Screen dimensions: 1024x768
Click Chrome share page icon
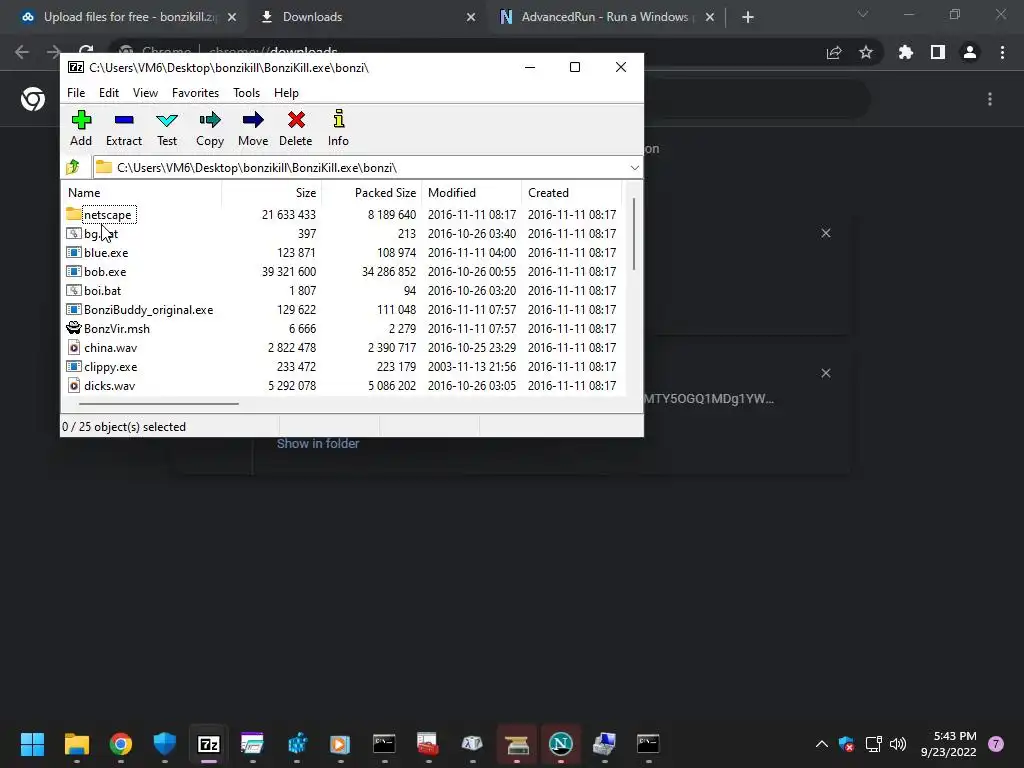(x=834, y=52)
